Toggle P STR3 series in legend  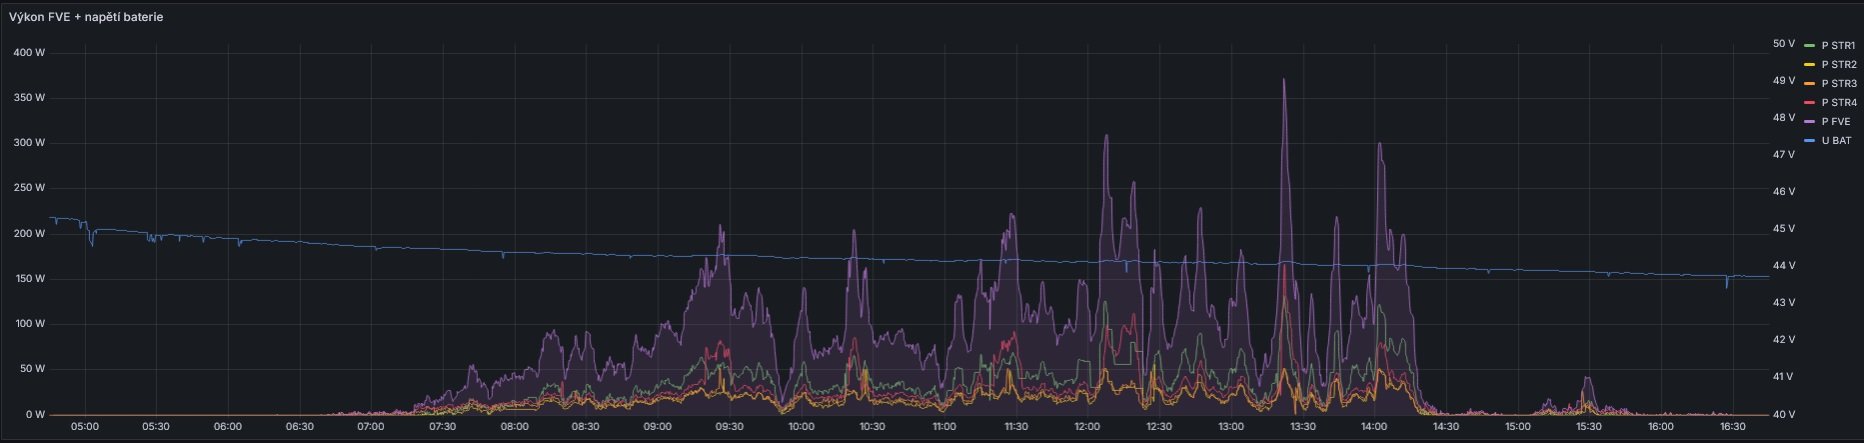click(1838, 84)
